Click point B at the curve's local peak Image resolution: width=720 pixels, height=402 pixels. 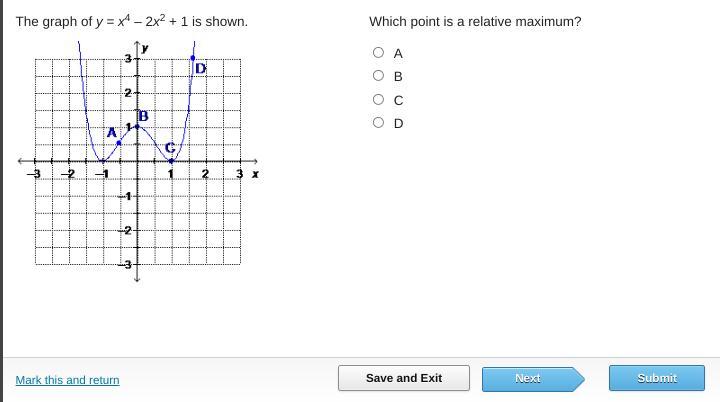(x=138, y=126)
